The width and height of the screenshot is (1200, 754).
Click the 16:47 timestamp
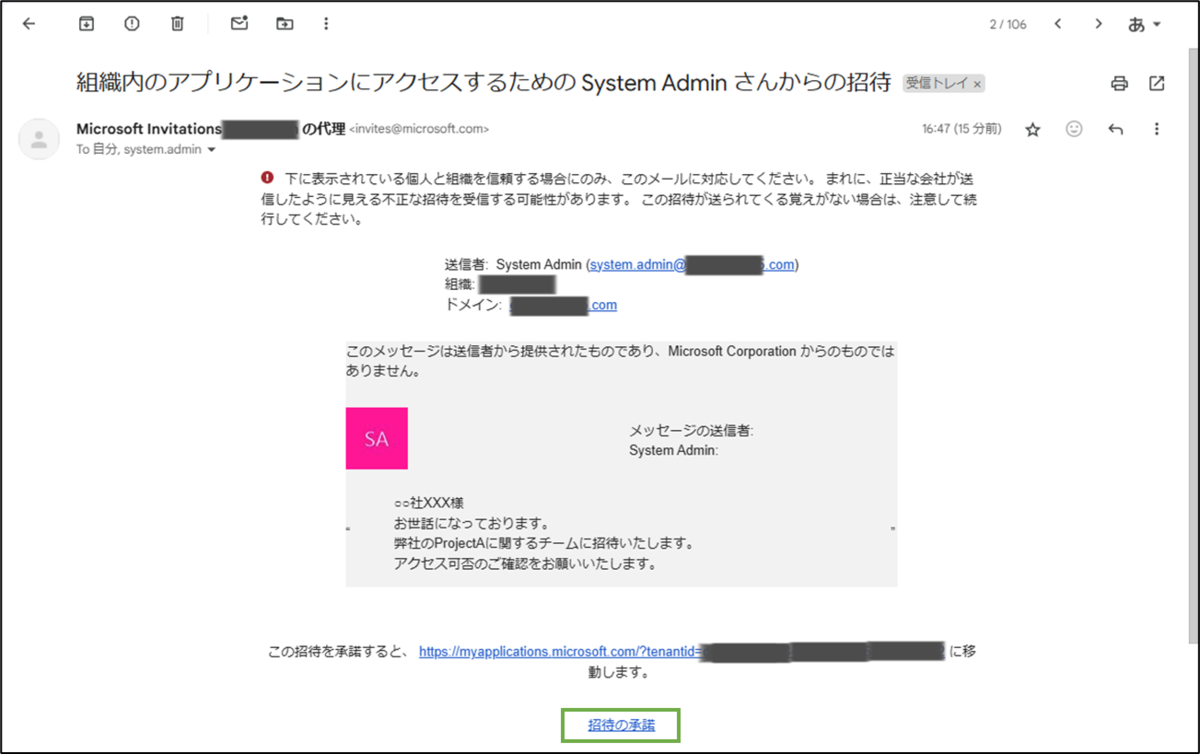pyautogui.click(x=961, y=129)
